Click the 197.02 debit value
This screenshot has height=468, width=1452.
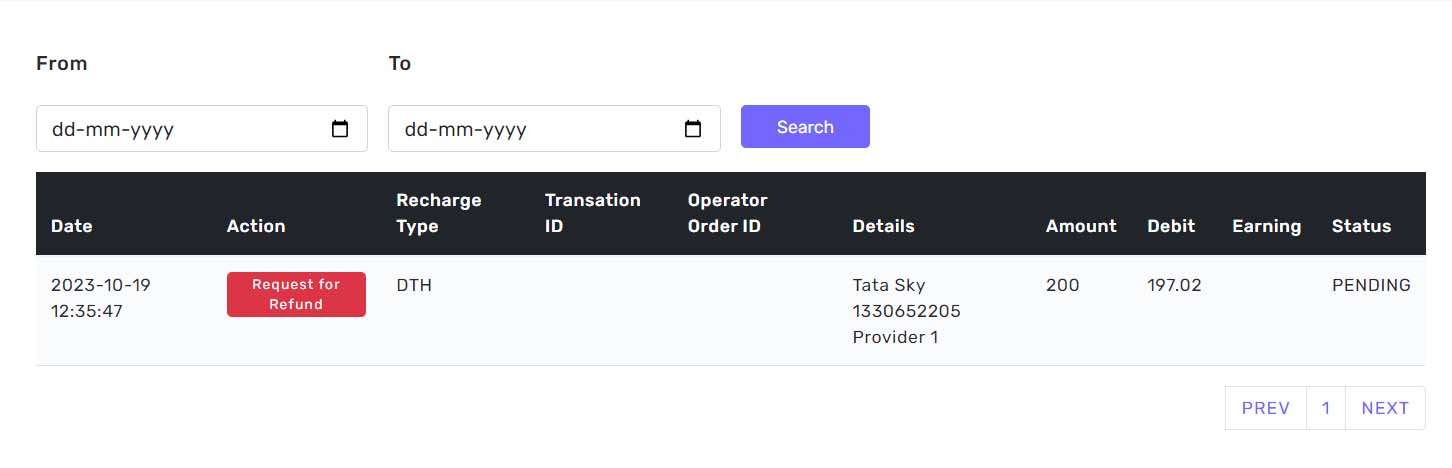pyautogui.click(x=1174, y=285)
